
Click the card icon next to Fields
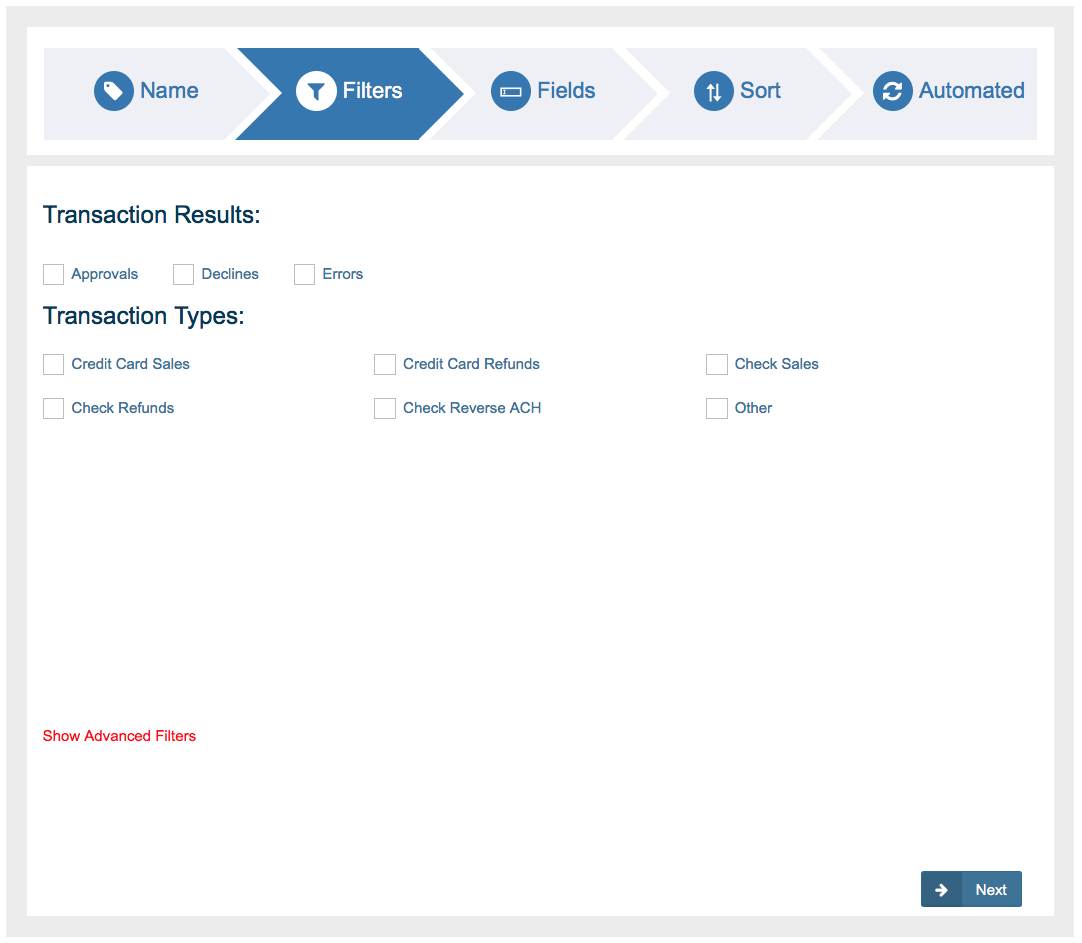pyautogui.click(x=511, y=90)
